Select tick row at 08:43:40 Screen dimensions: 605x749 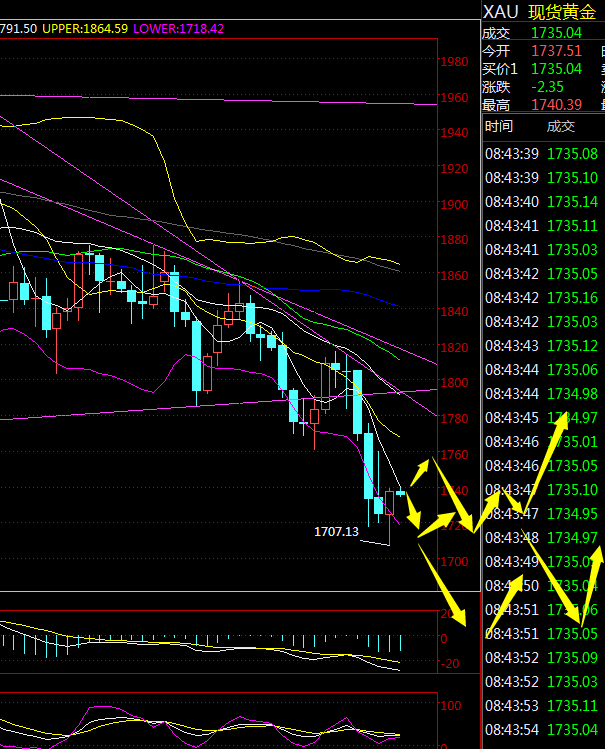tap(541, 202)
